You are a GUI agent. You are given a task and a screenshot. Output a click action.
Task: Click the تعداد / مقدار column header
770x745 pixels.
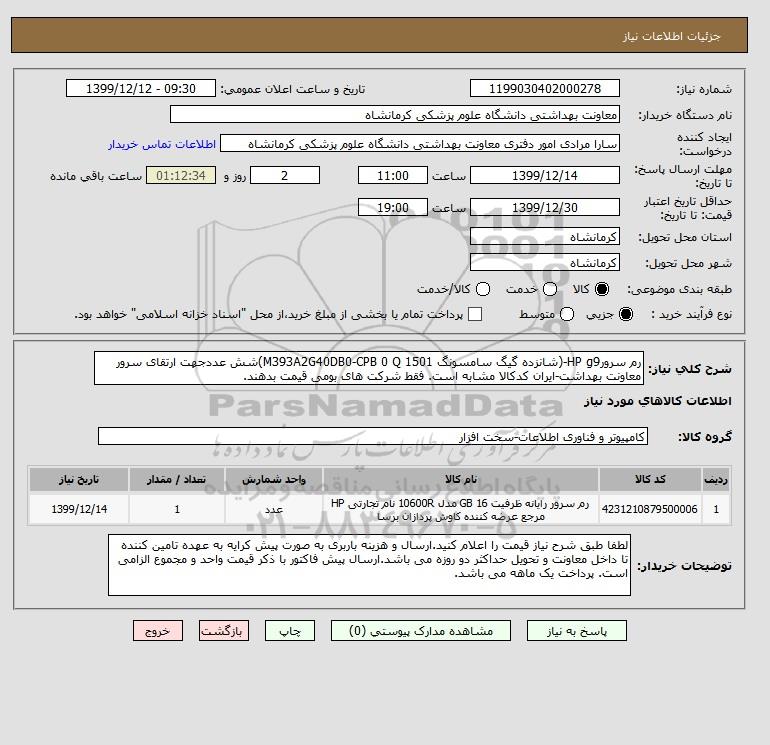177,479
